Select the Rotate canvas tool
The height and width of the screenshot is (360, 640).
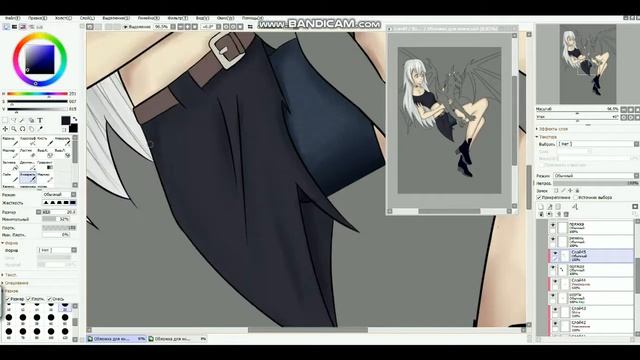pyautogui.click(x=22, y=129)
